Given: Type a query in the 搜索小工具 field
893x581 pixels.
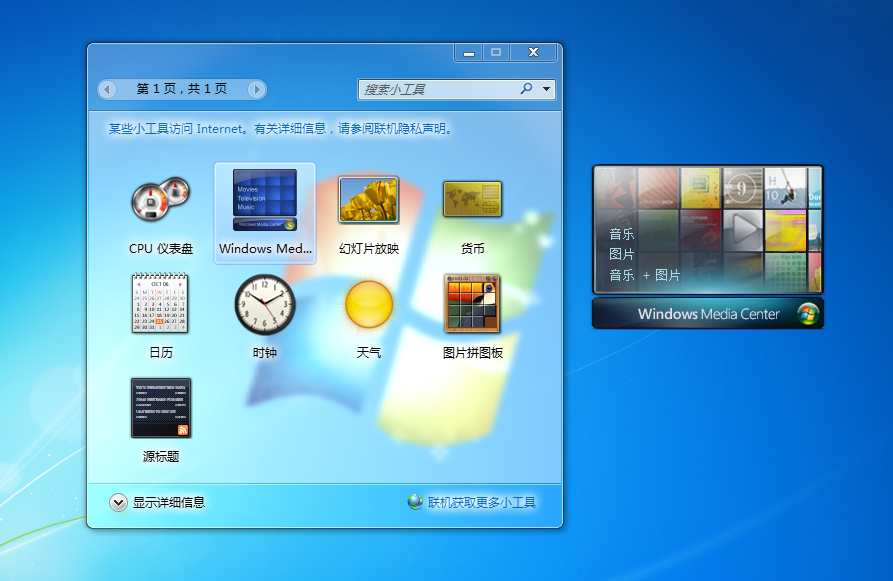Looking at the screenshot, I should coord(440,90).
